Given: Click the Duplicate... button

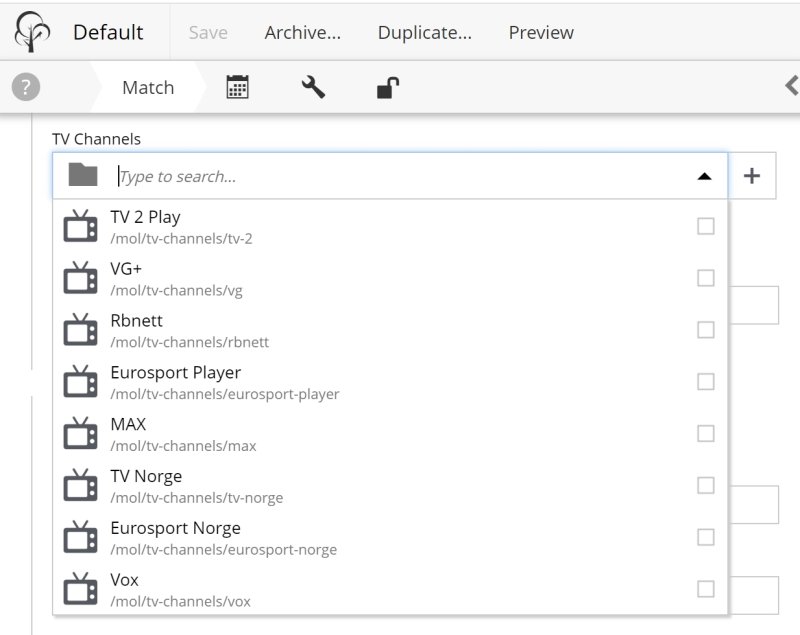Looking at the screenshot, I should (x=424, y=33).
